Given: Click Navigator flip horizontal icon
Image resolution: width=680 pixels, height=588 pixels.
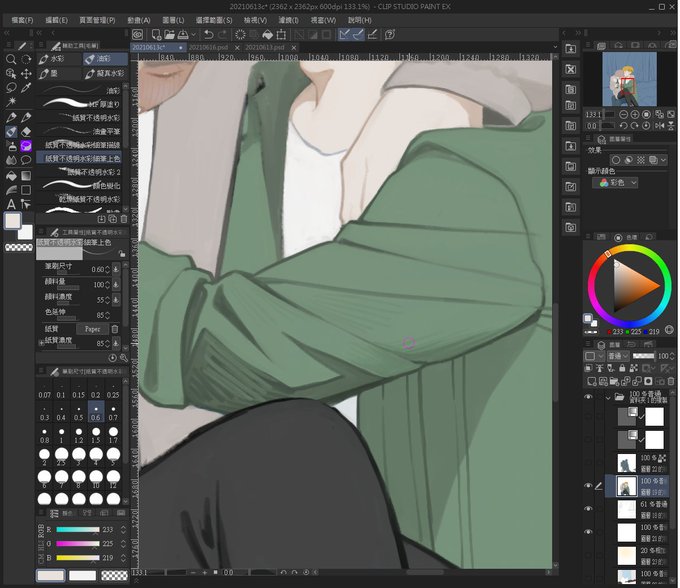Looking at the screenshot, I should 660,126.
